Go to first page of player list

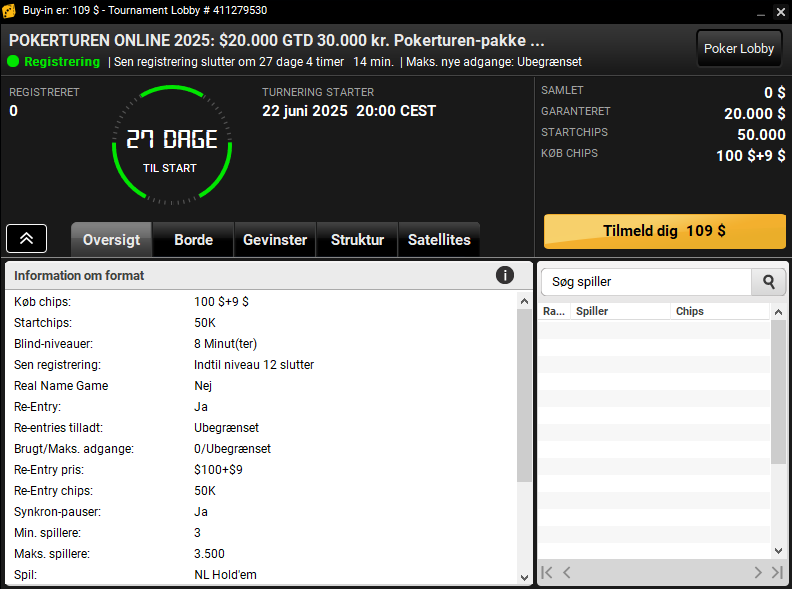pyautogui.click(x=547, y=572)
